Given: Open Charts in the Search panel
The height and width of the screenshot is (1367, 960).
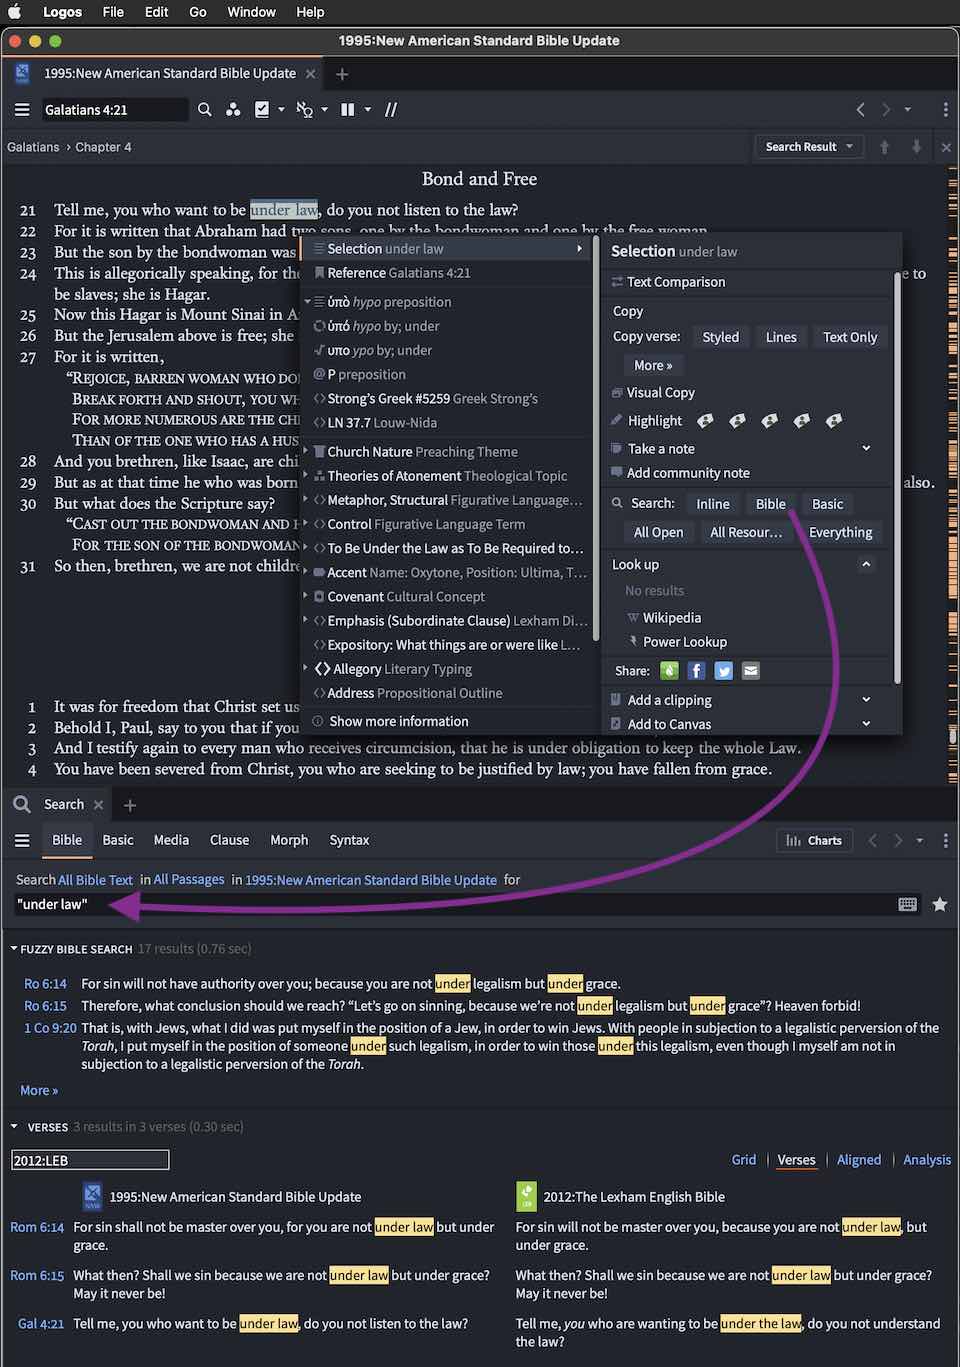Looking at the screenshot, I should click(813, 841).
